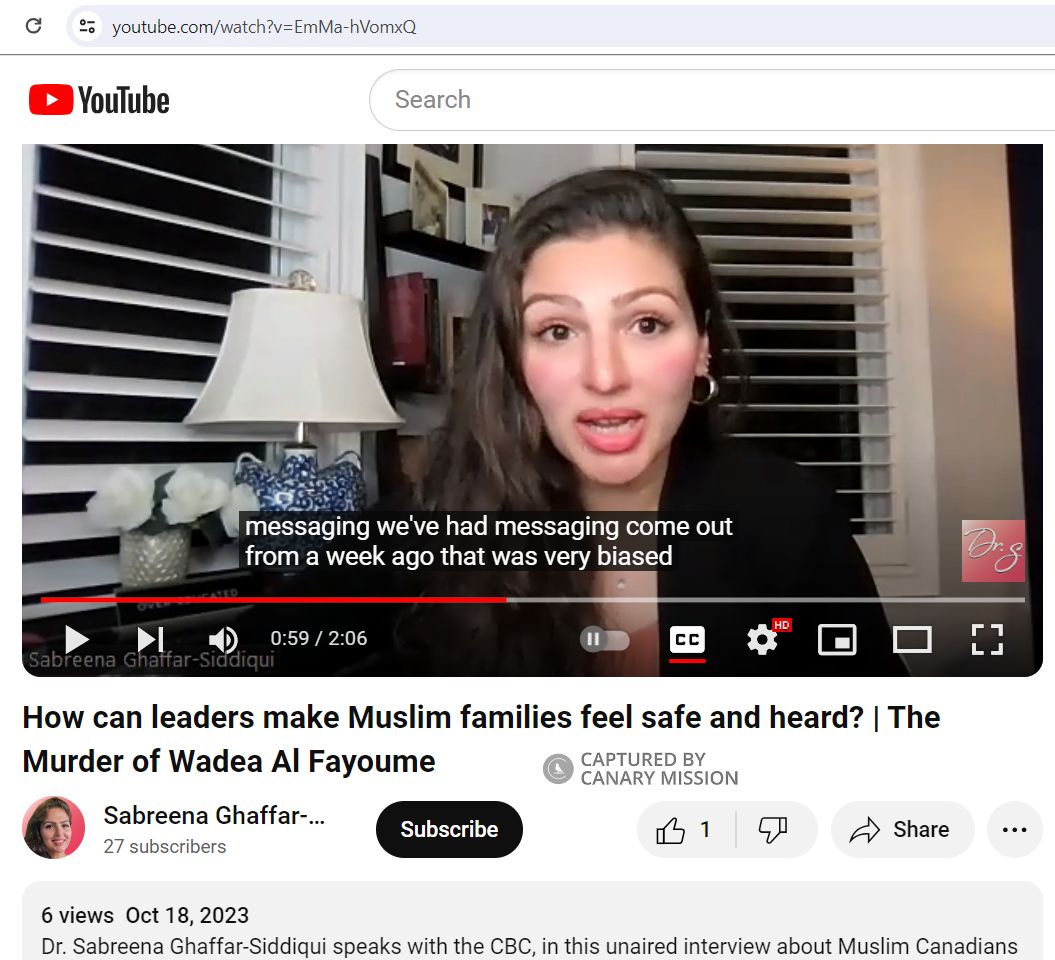
Task: Switch to theater mode
Action: click(912, 640)
